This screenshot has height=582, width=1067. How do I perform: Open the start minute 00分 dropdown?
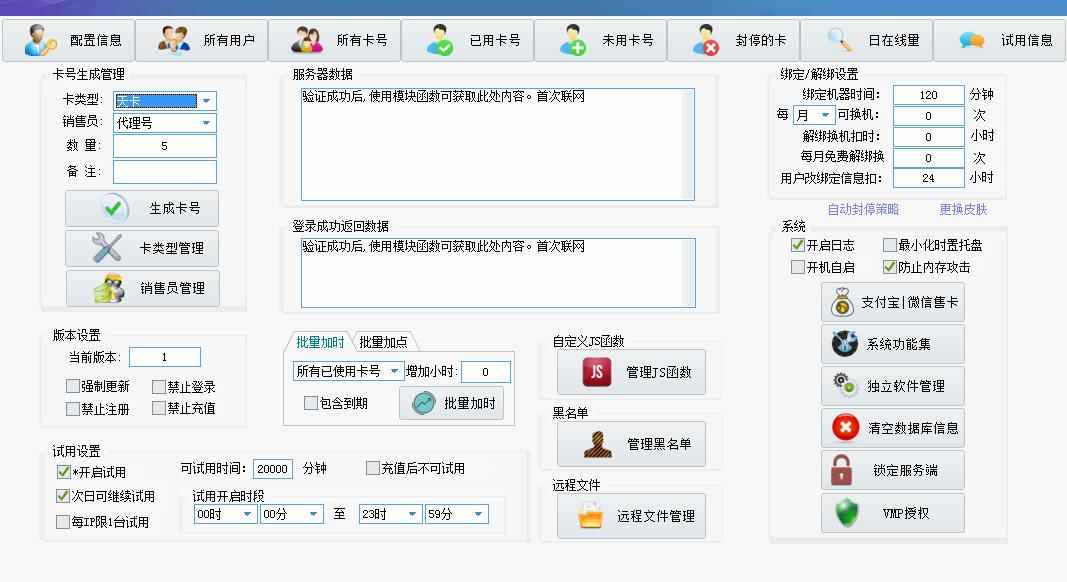[x=292, y=514]
